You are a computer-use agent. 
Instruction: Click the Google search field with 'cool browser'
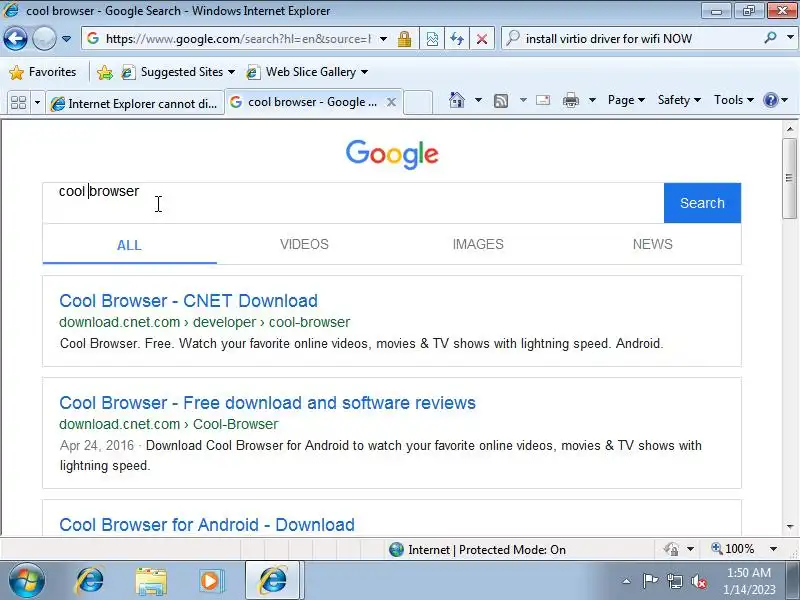pyautogui.click(x=353, y=203)
